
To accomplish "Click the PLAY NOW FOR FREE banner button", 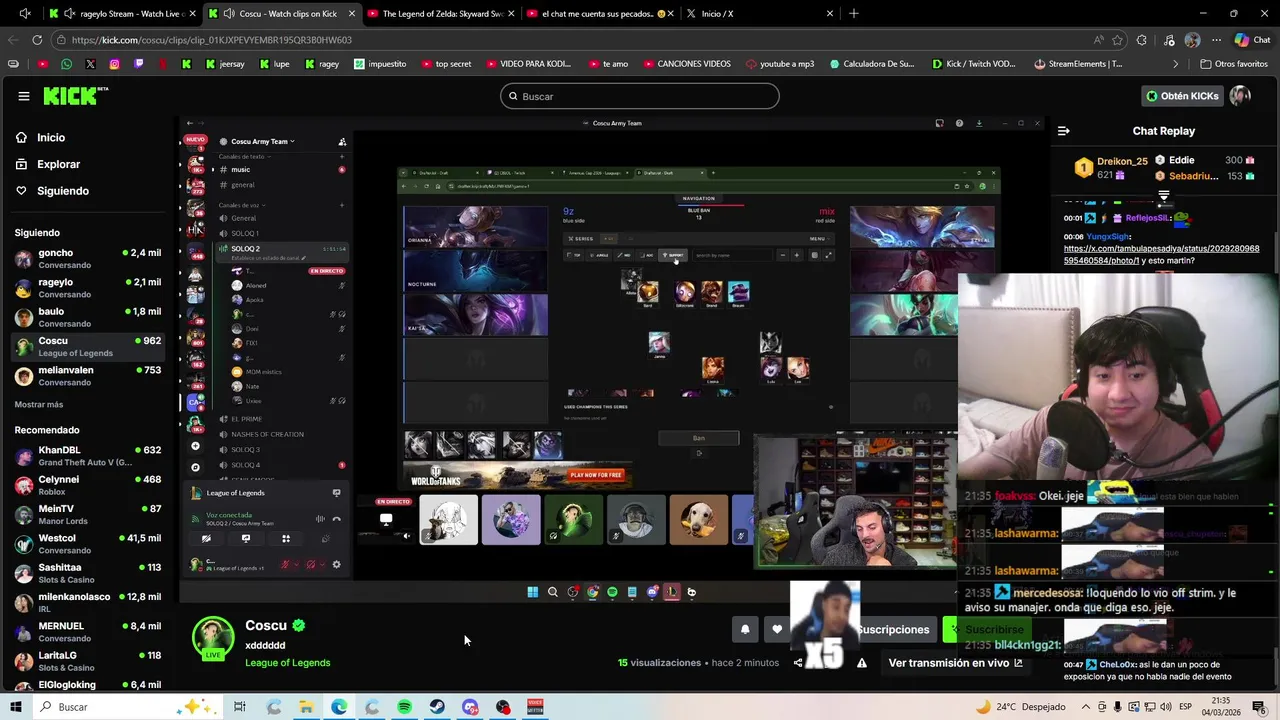I will click(x=596, y=475).
